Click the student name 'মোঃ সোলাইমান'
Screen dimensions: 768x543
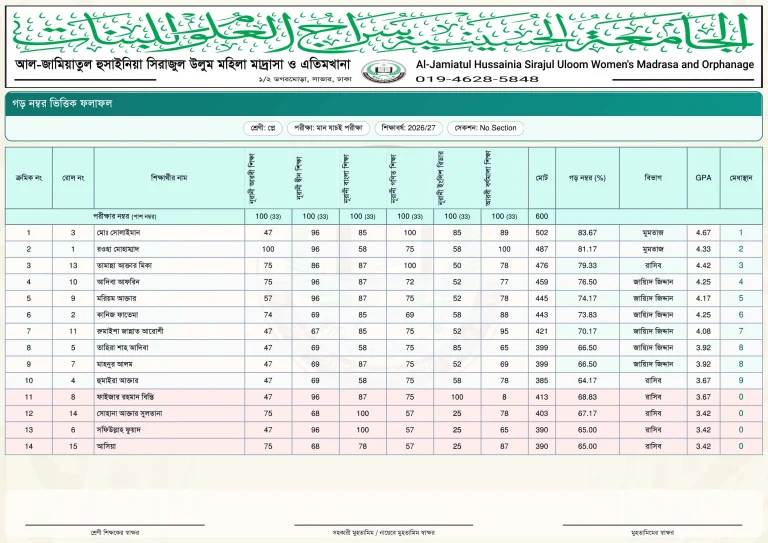[119, 233]
